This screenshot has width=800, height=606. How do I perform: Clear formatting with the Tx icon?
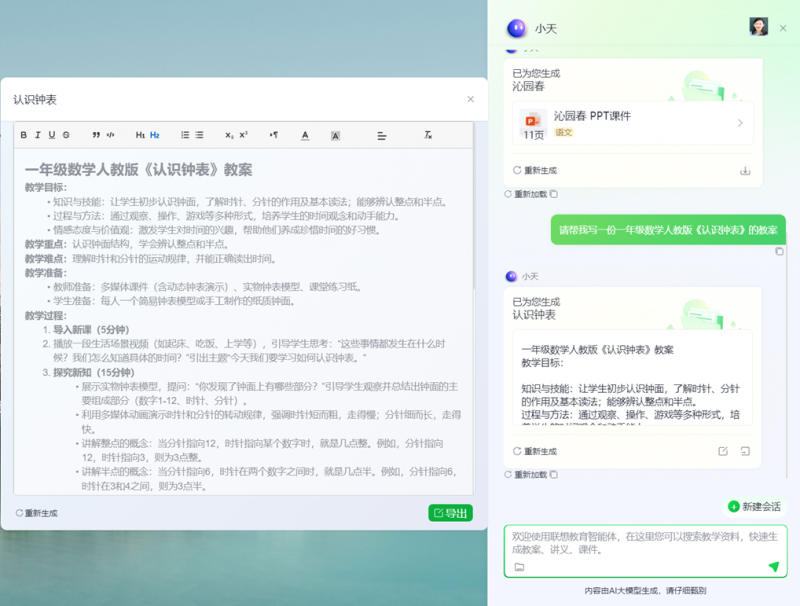(x=428, y=135)
